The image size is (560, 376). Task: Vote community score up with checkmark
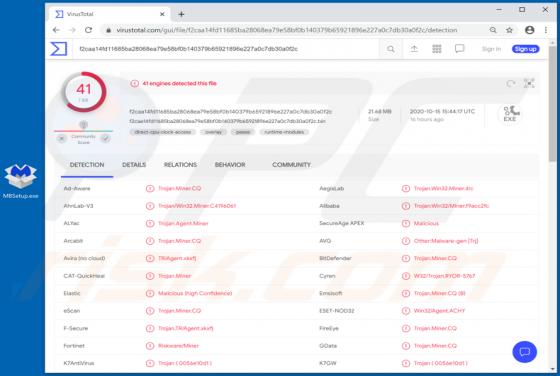(x=105, y=138)
